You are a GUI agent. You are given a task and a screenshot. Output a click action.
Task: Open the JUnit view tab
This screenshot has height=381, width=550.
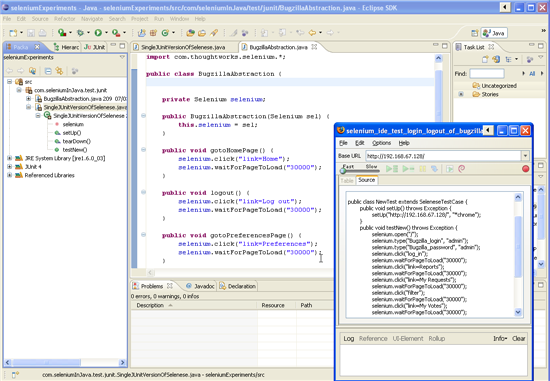click(x=94, y=47)
